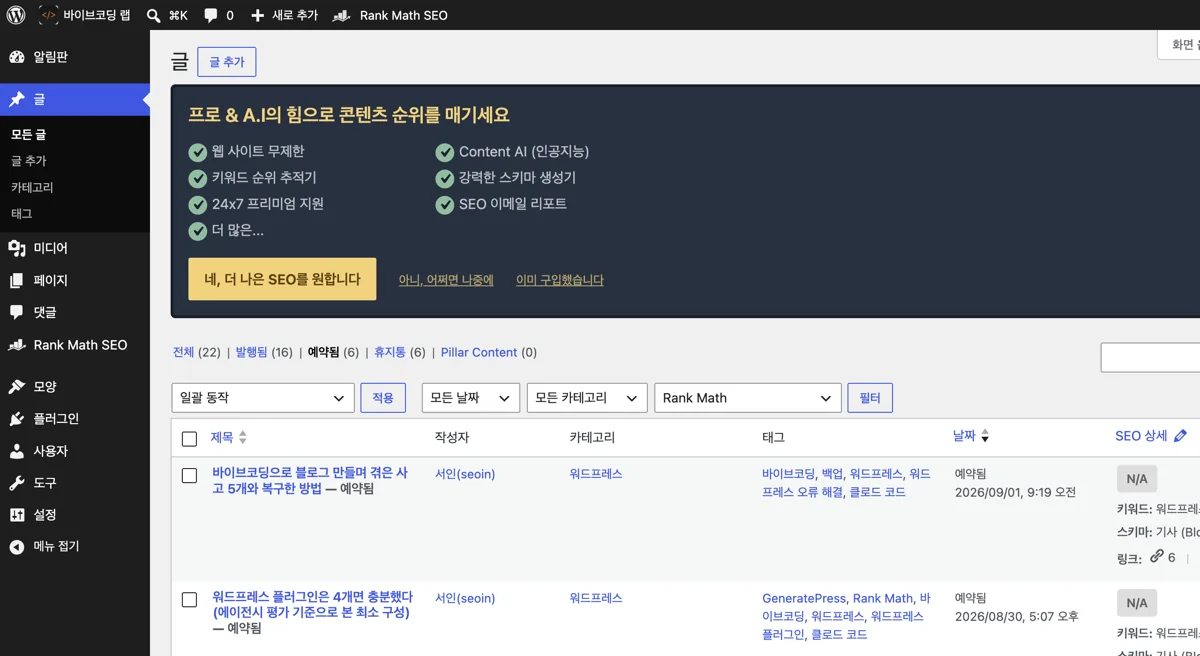Click tag Rank Math in second row
This screenshot has height=656, width=1200.
tap(883, 598)
